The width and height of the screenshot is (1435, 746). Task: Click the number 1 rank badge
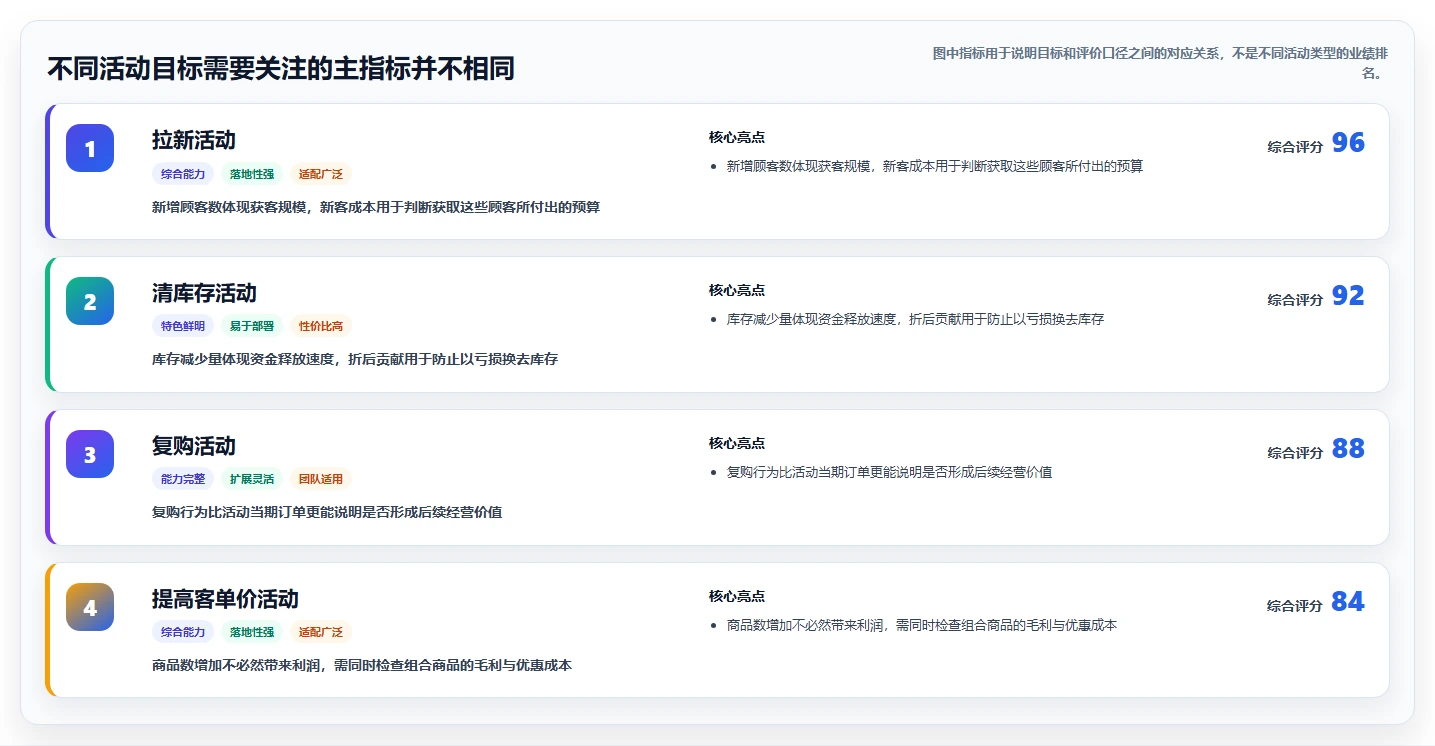90,148
